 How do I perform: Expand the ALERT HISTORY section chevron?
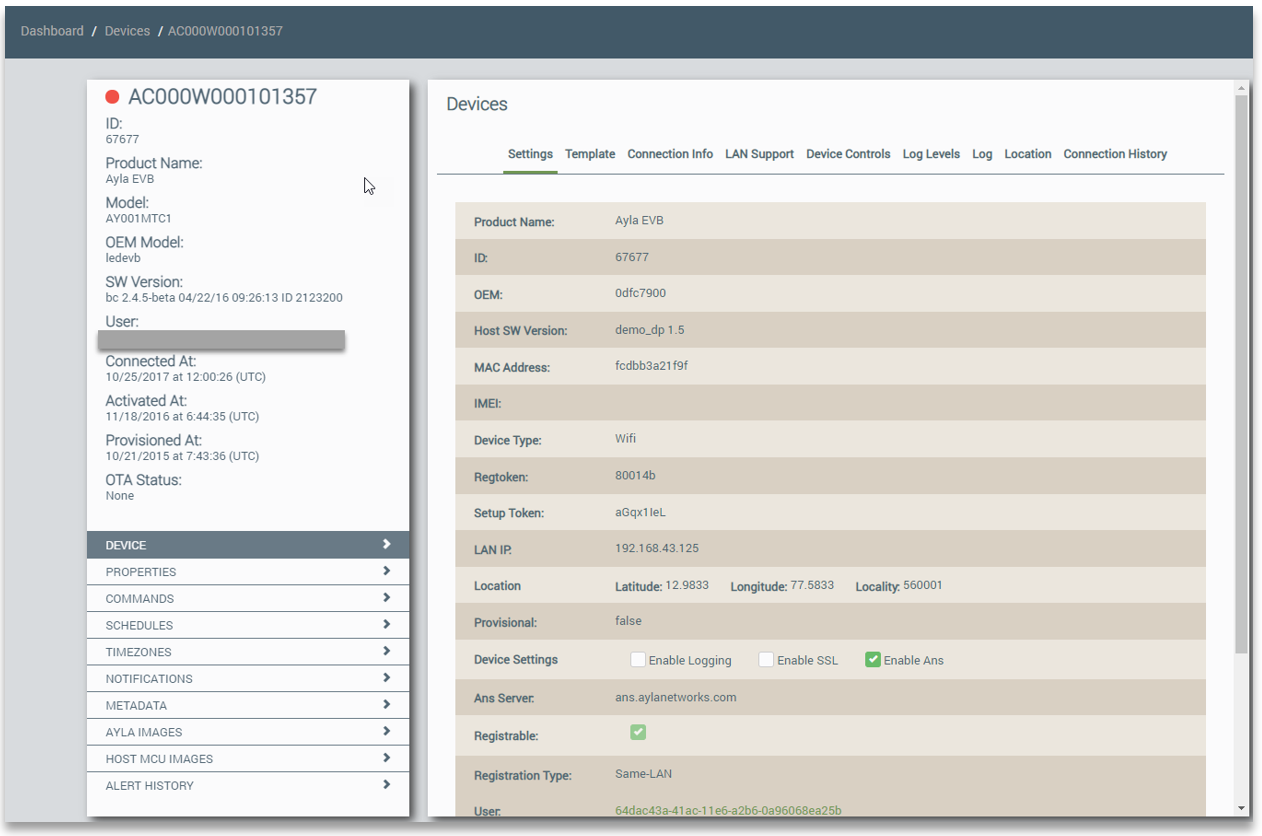(386, 785)
